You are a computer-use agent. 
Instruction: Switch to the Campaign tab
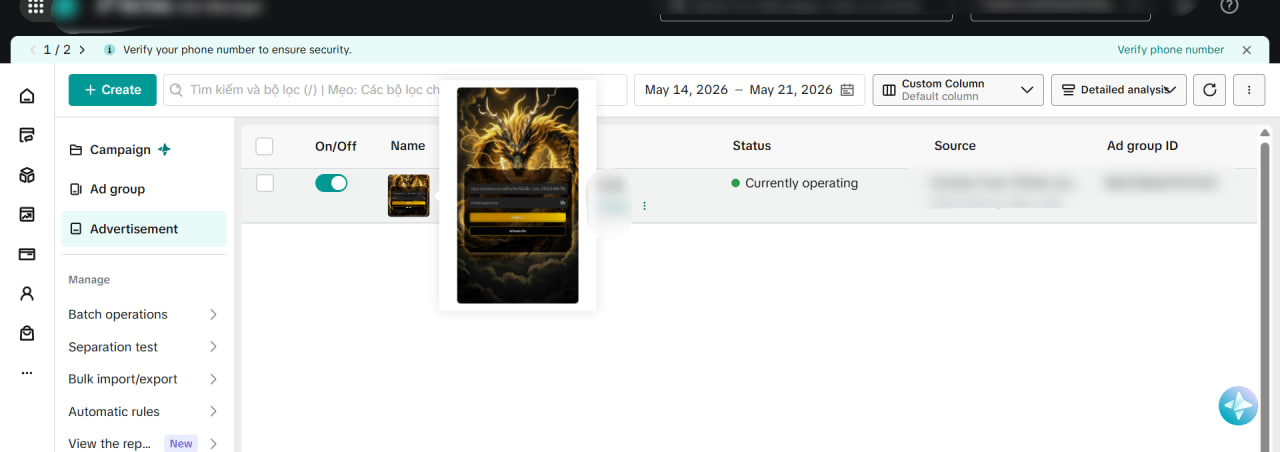click(x=143, y=149)
